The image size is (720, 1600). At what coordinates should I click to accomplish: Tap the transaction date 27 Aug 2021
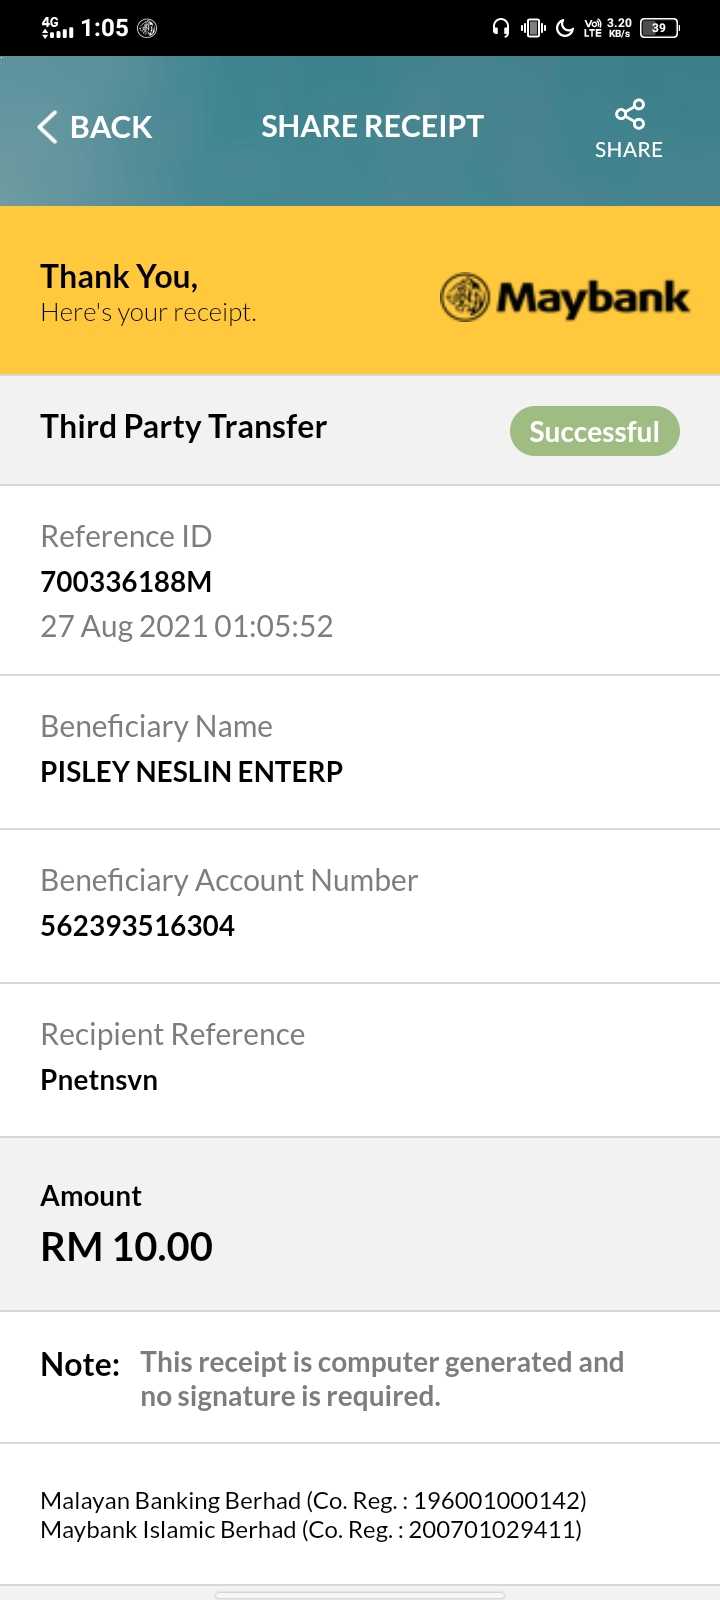tap(124, 627)
